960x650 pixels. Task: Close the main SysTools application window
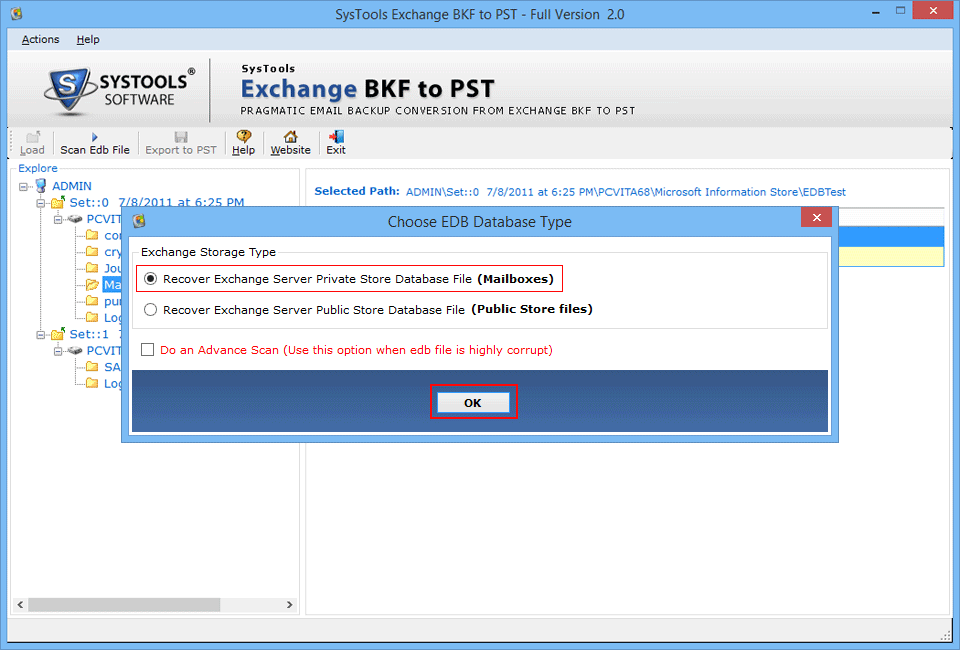coord(933,10)
